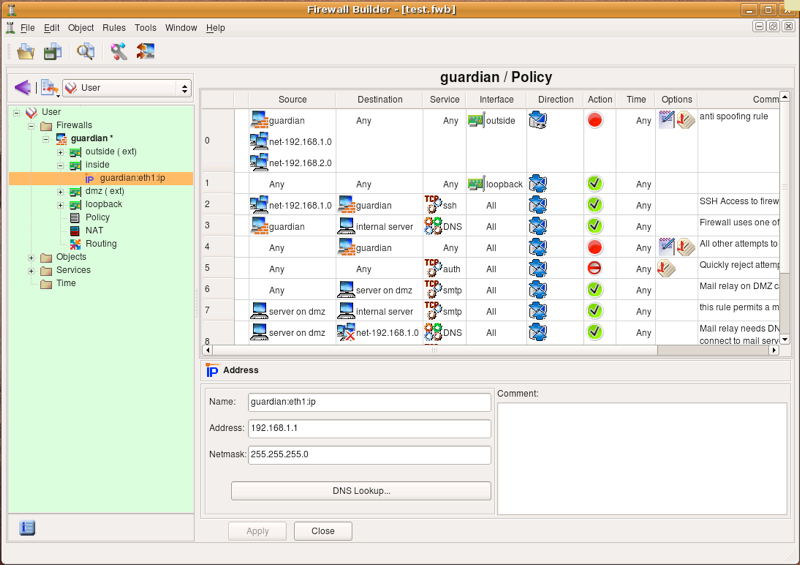Click the Close button in editor panel
This screenshot has height=565, width=800.
click(323, 531)
